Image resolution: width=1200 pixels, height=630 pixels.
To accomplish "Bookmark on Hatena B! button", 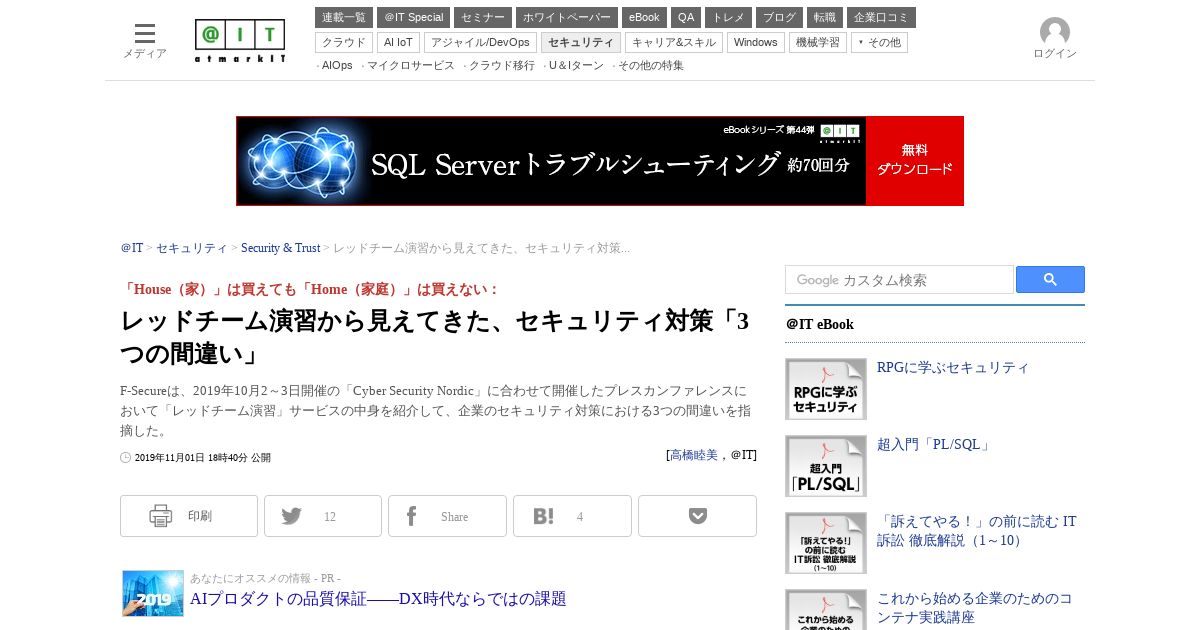I will pyautogui.click(x=572, y=516).
